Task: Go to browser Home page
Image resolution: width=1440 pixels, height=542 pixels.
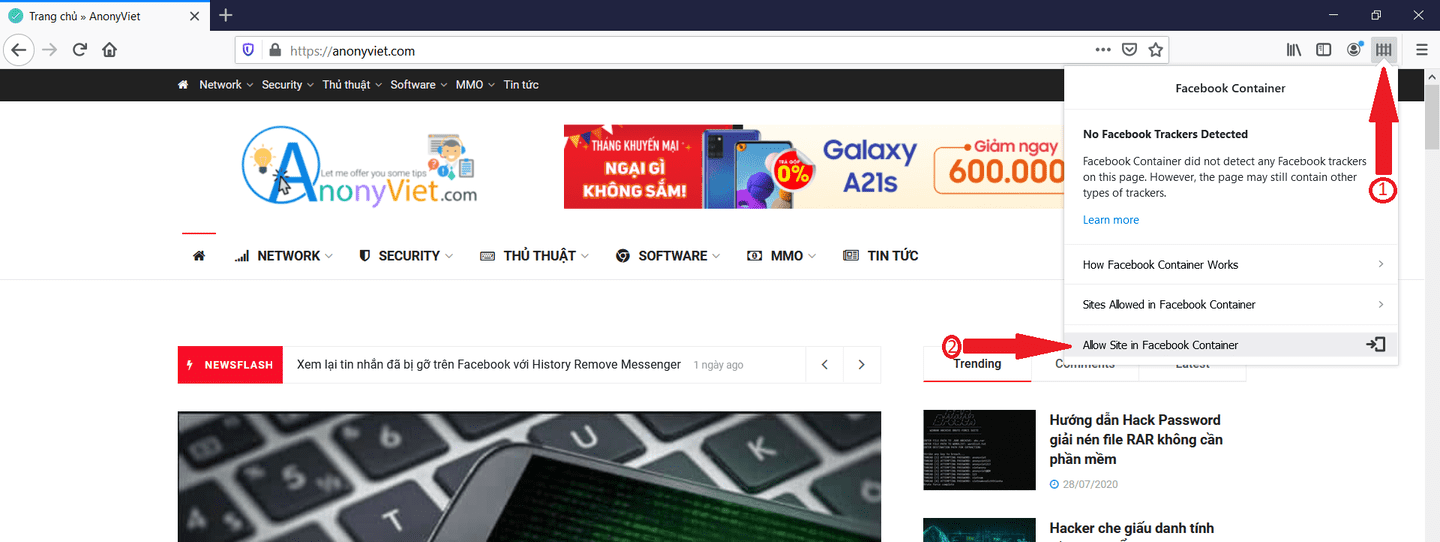Action: tap(110, 50)
